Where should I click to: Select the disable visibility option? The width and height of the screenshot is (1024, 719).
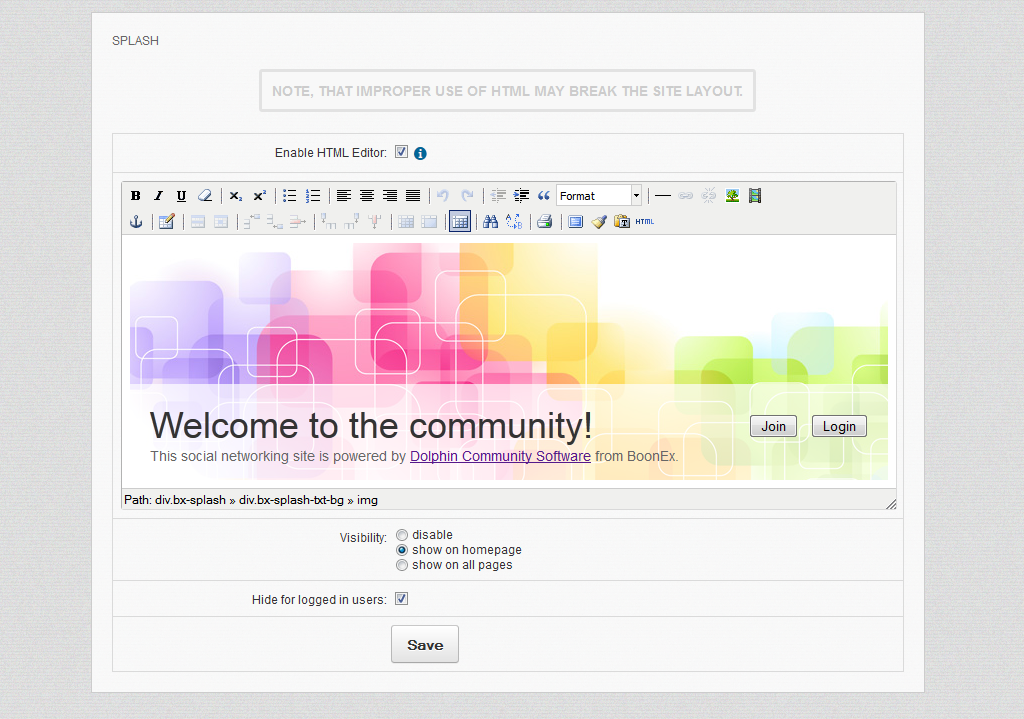pyautogui.click(x=402, y=535)
